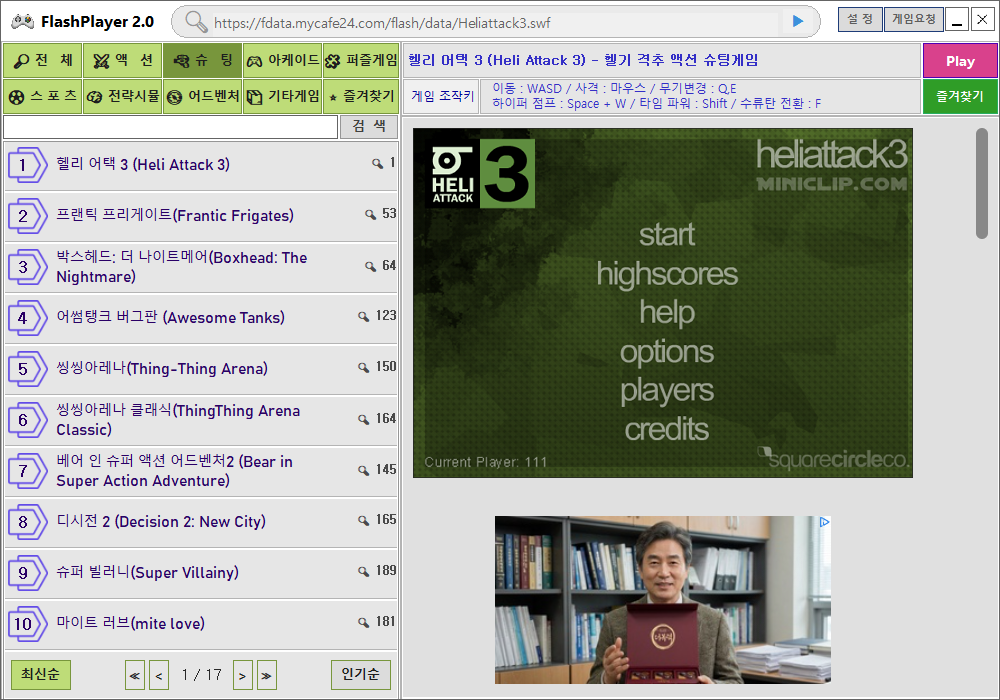Screen dimensions: 1000x700
Task: Click start in Heli Attack 3 menu
Action: tap(666, 235)
